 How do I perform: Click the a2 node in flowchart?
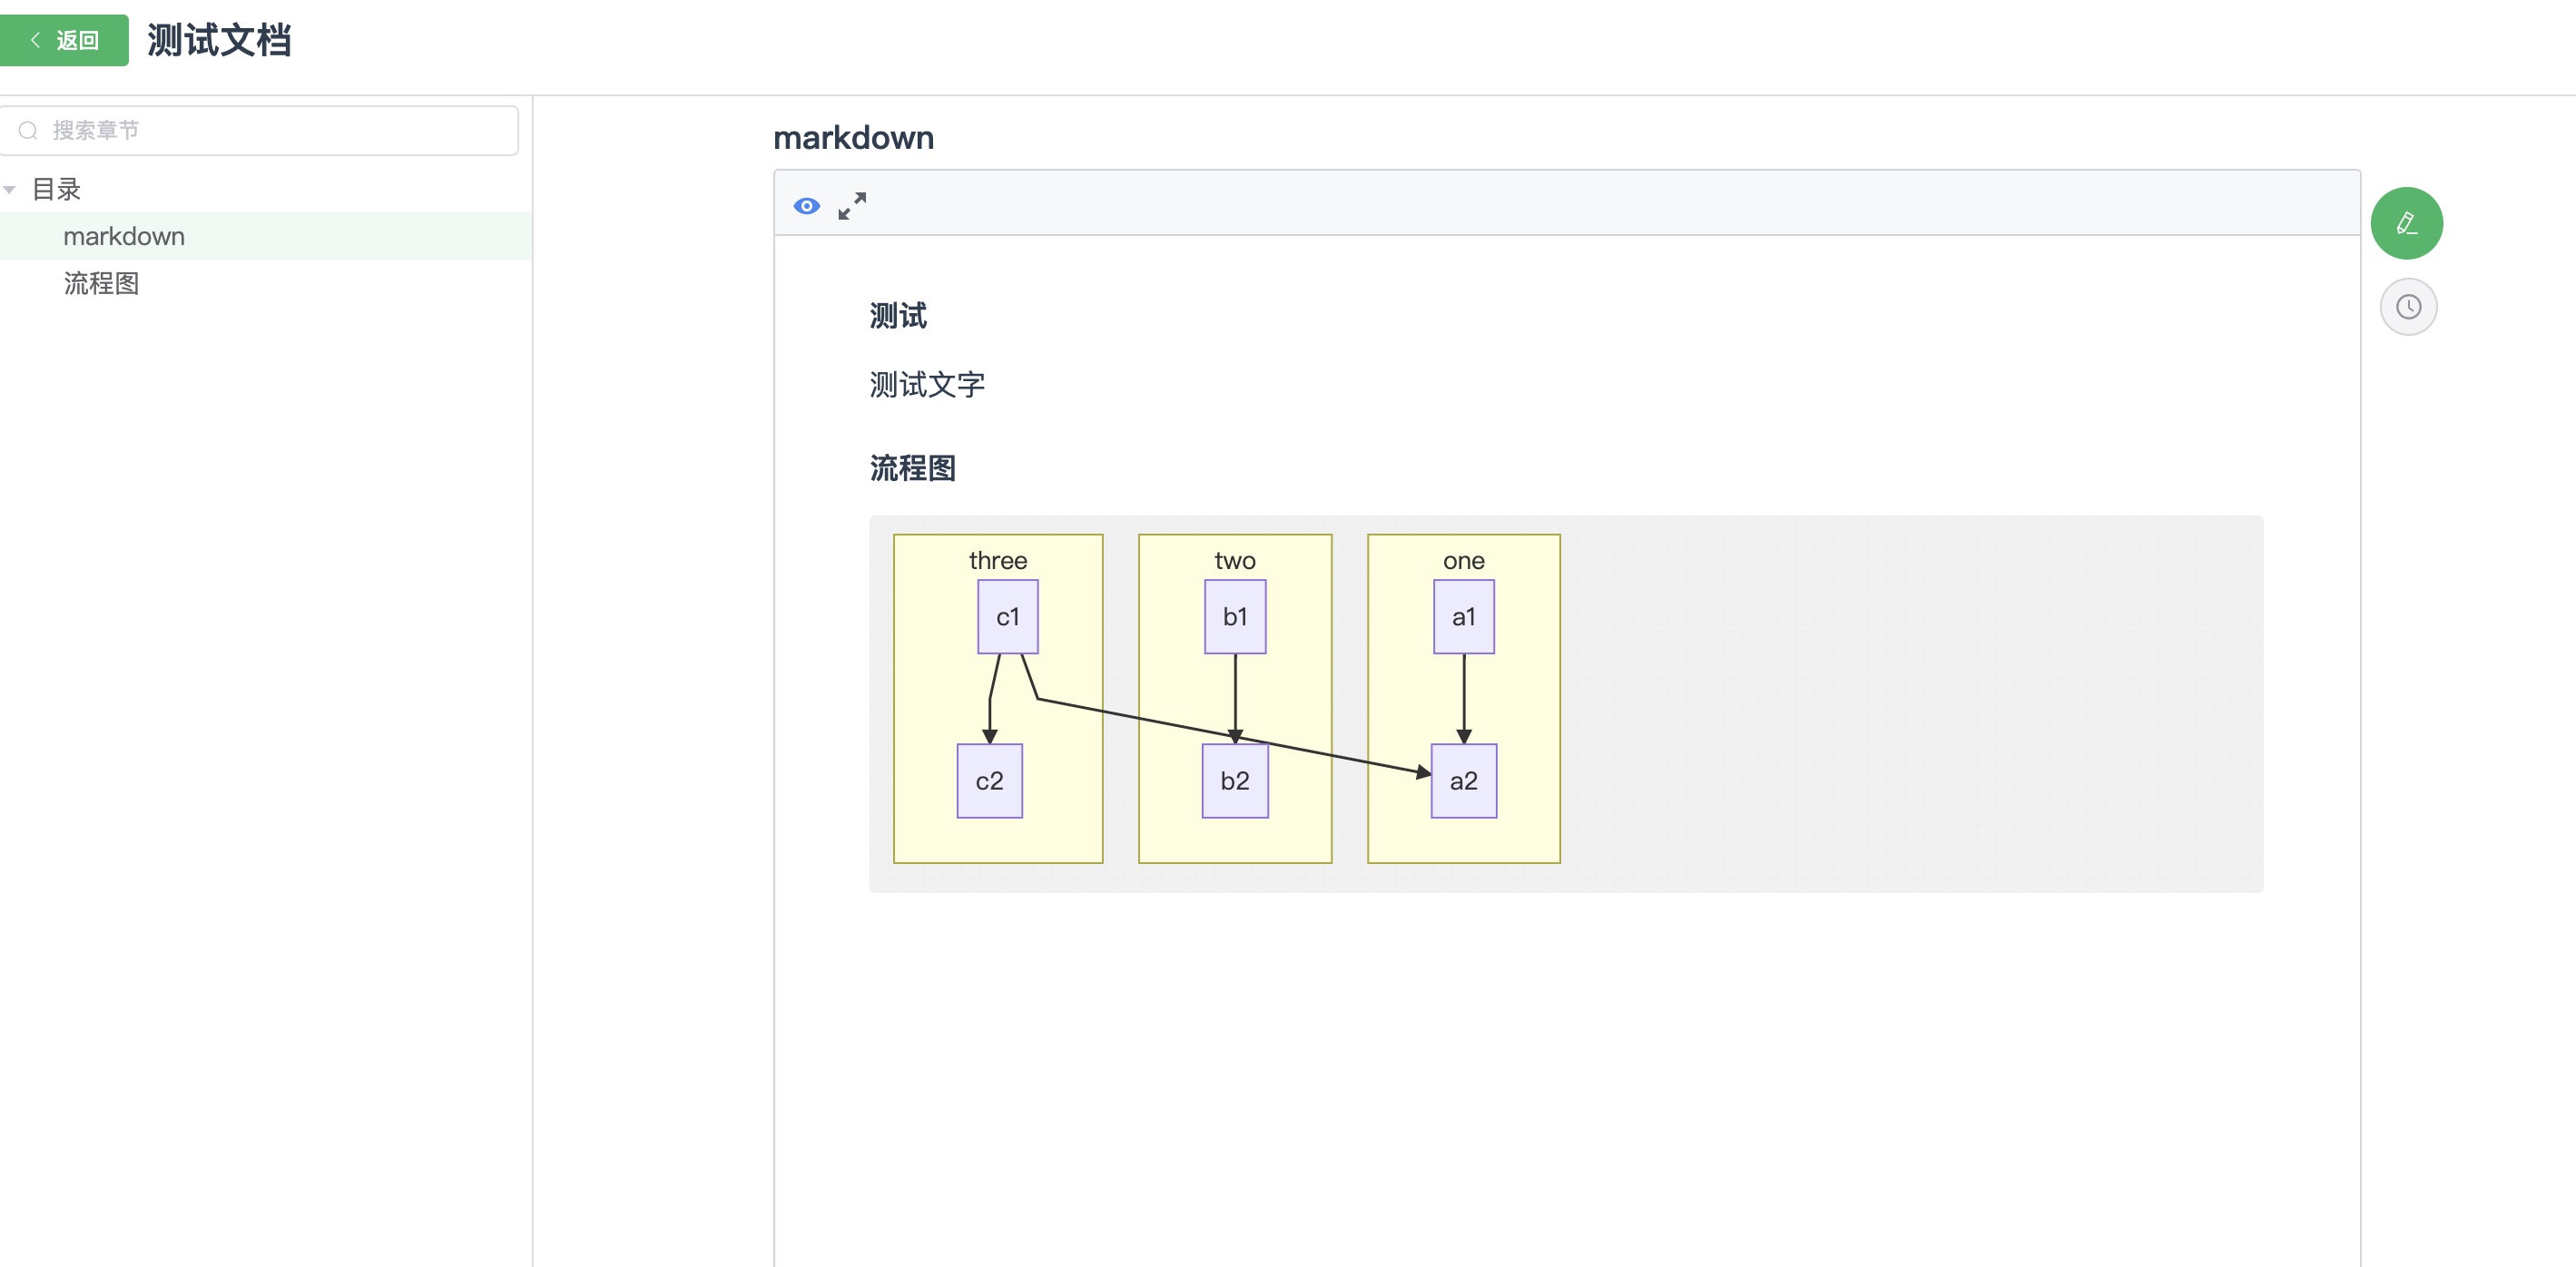click(1463, 781)
